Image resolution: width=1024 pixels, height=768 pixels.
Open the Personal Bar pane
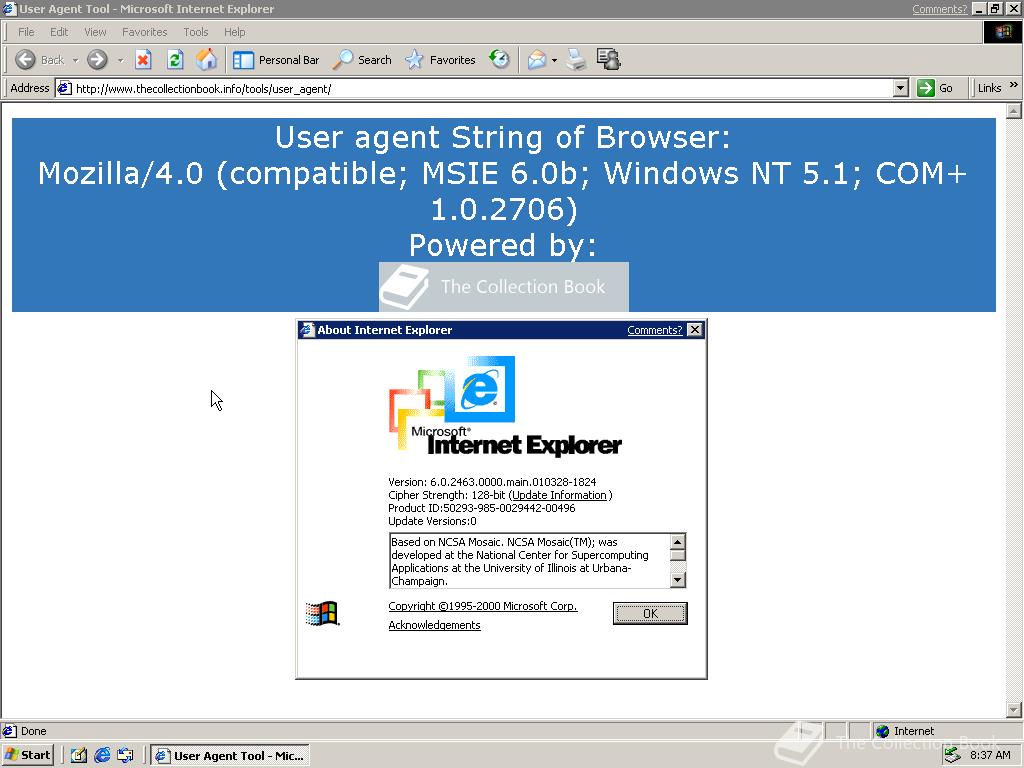(276, 60)
